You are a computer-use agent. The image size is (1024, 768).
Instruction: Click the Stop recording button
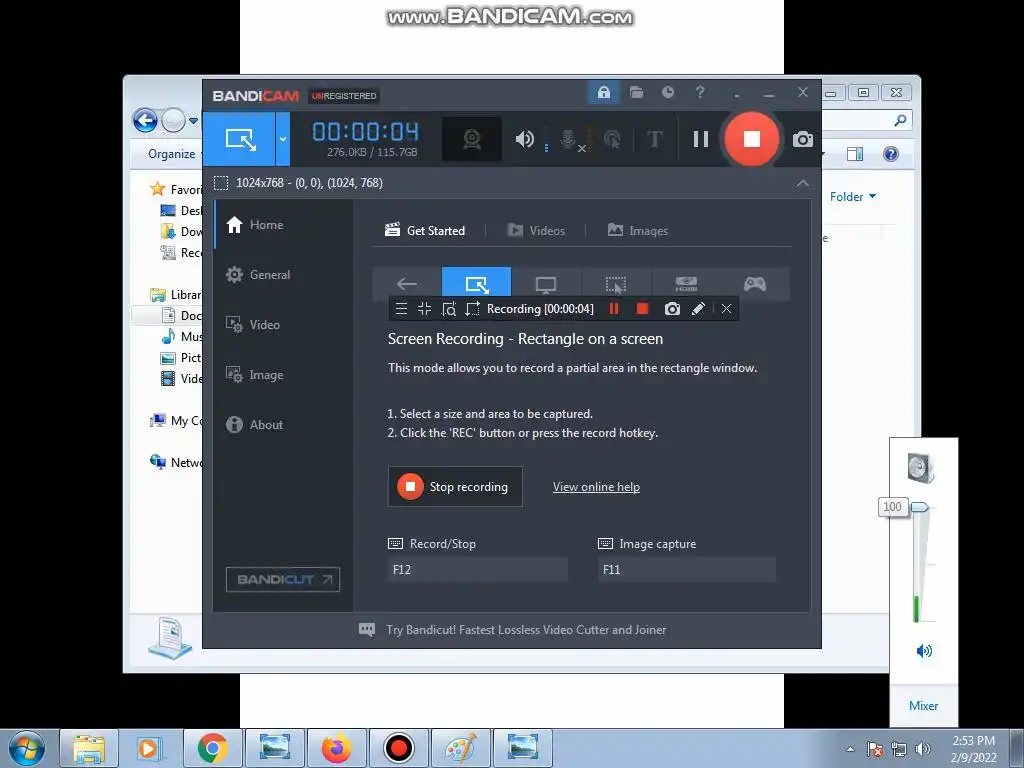[x=455, y=487]
